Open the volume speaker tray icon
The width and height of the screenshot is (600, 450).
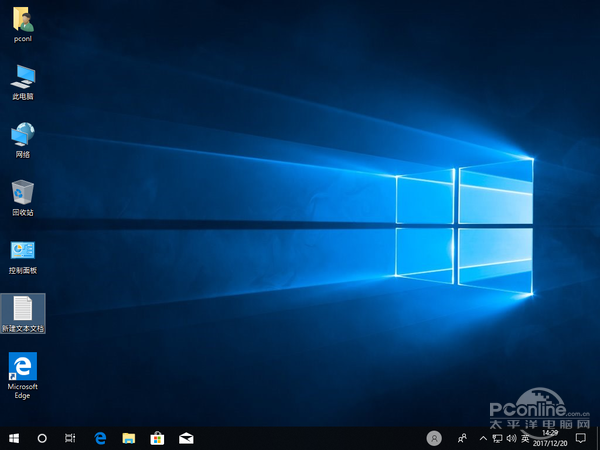tap(511, 439)
